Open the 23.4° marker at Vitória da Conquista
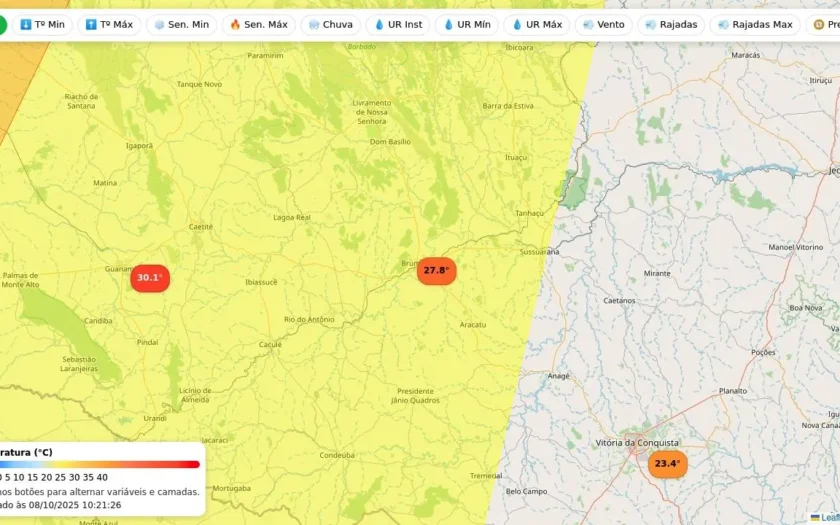 (668, 464)
